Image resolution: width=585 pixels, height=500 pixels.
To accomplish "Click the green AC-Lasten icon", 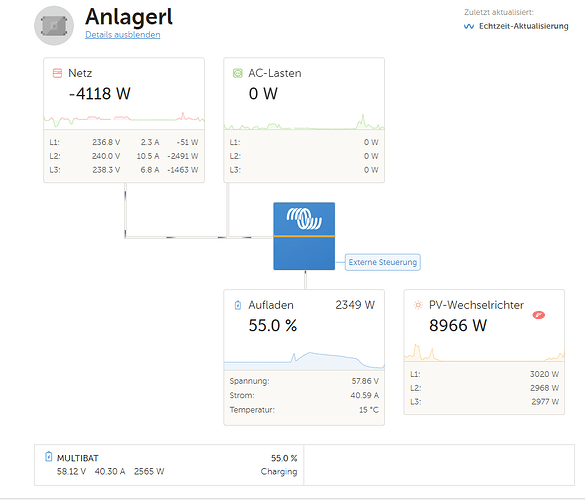I will pos(237,73).
